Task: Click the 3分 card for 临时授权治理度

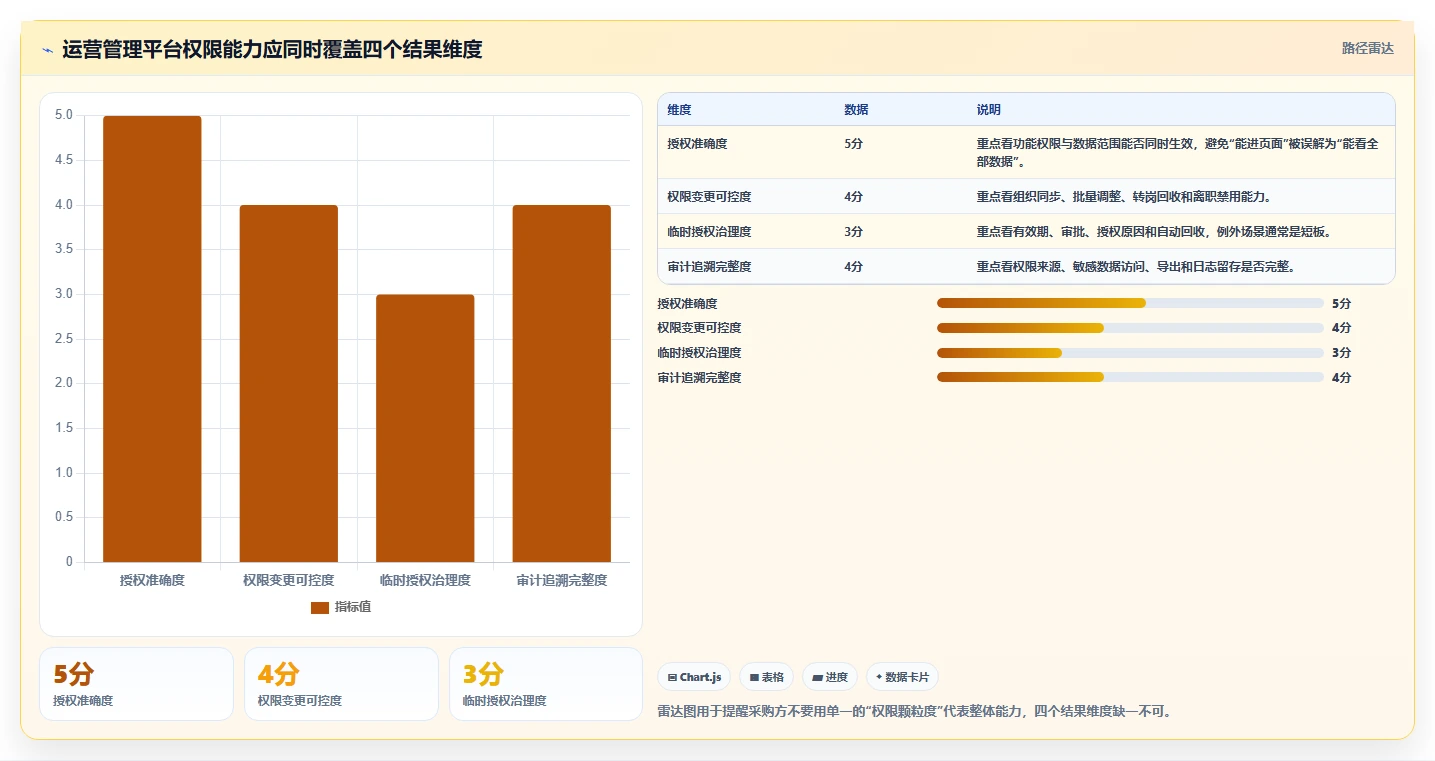Action: click(546, 684)
